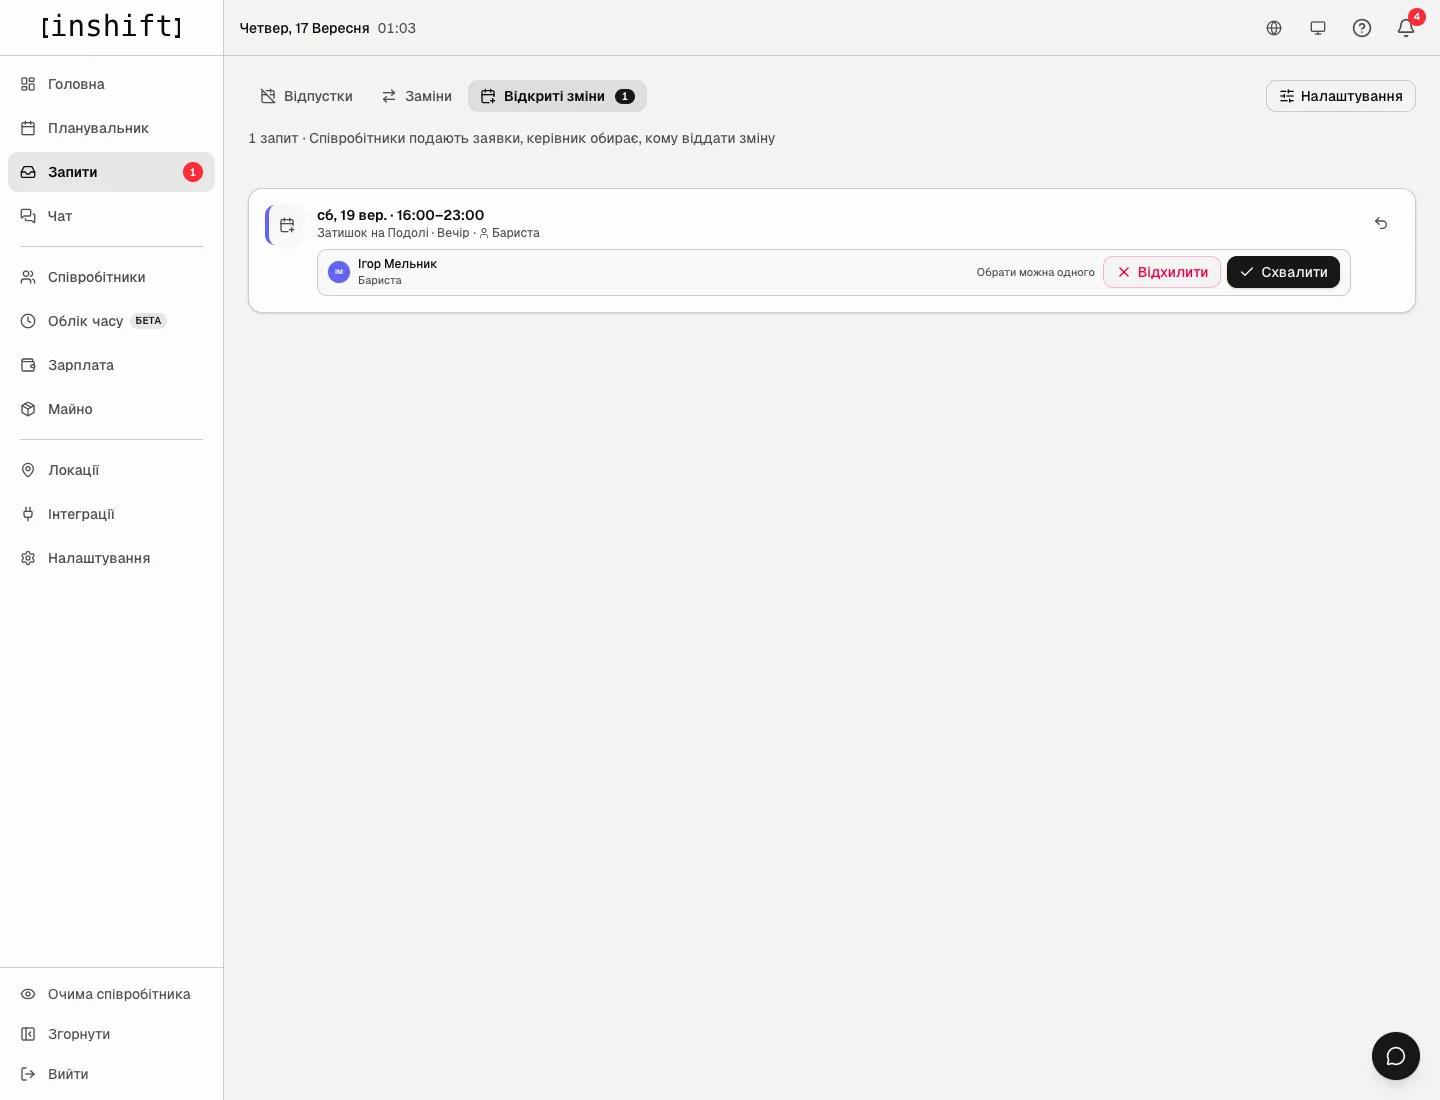Open help question mark icon
This screenshot has height=1100, width=1440.
pos(1362,28)
